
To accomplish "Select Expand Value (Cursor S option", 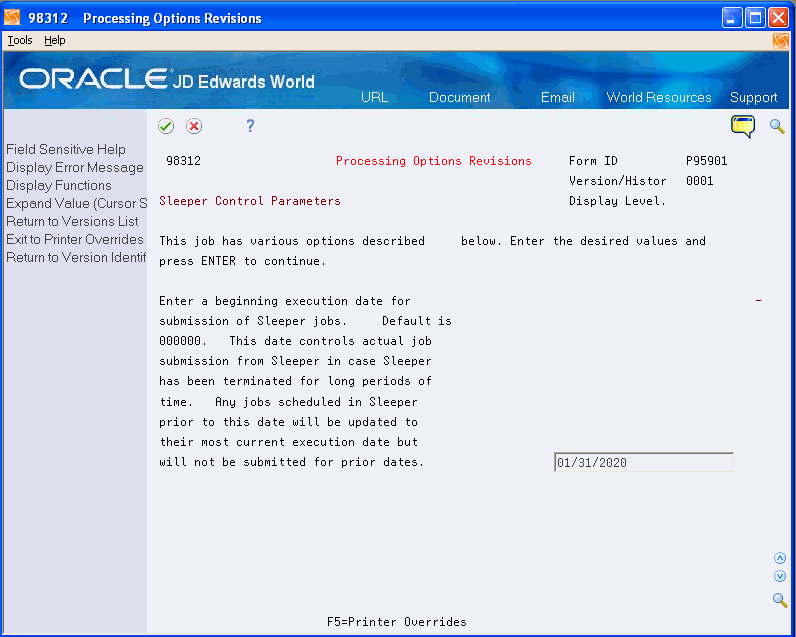I will (76, 204).
